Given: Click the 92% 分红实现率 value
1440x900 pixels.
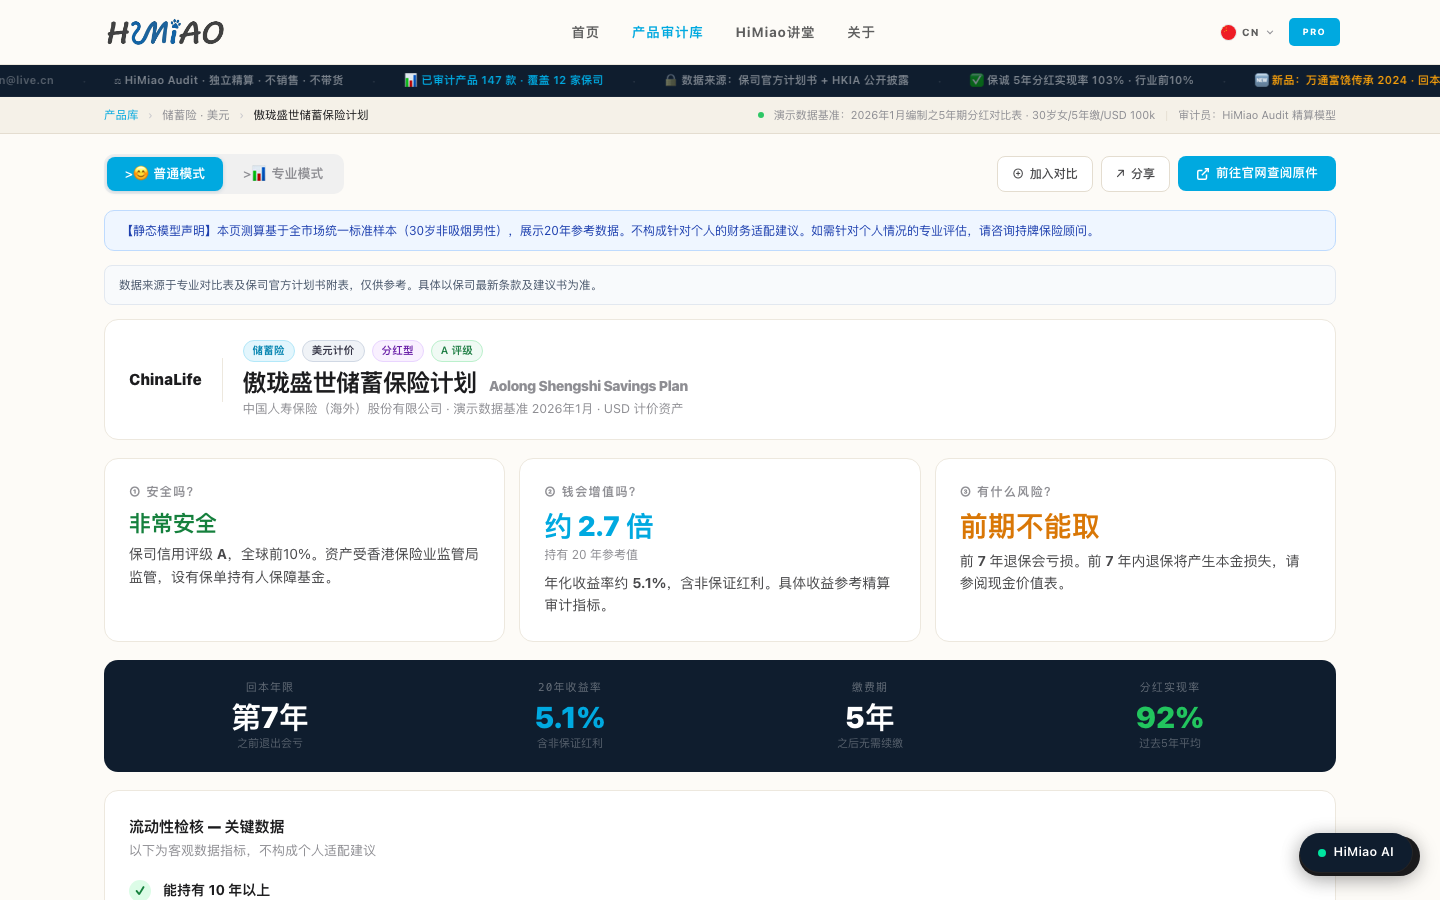Looking at the screenshot, I should tap(1170, 717).
